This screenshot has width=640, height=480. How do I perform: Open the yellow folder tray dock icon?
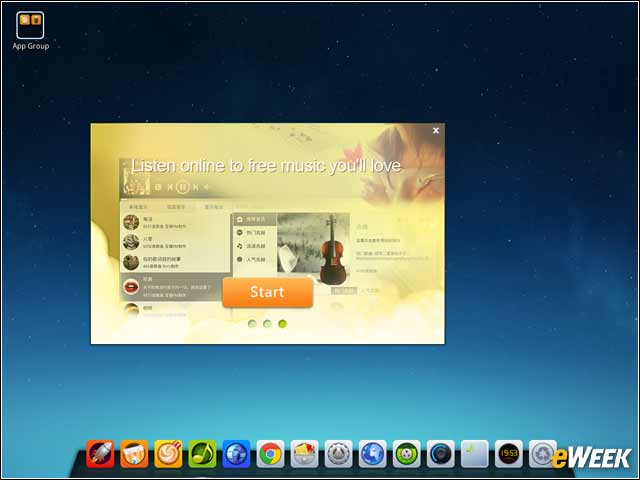click(304, 454)
